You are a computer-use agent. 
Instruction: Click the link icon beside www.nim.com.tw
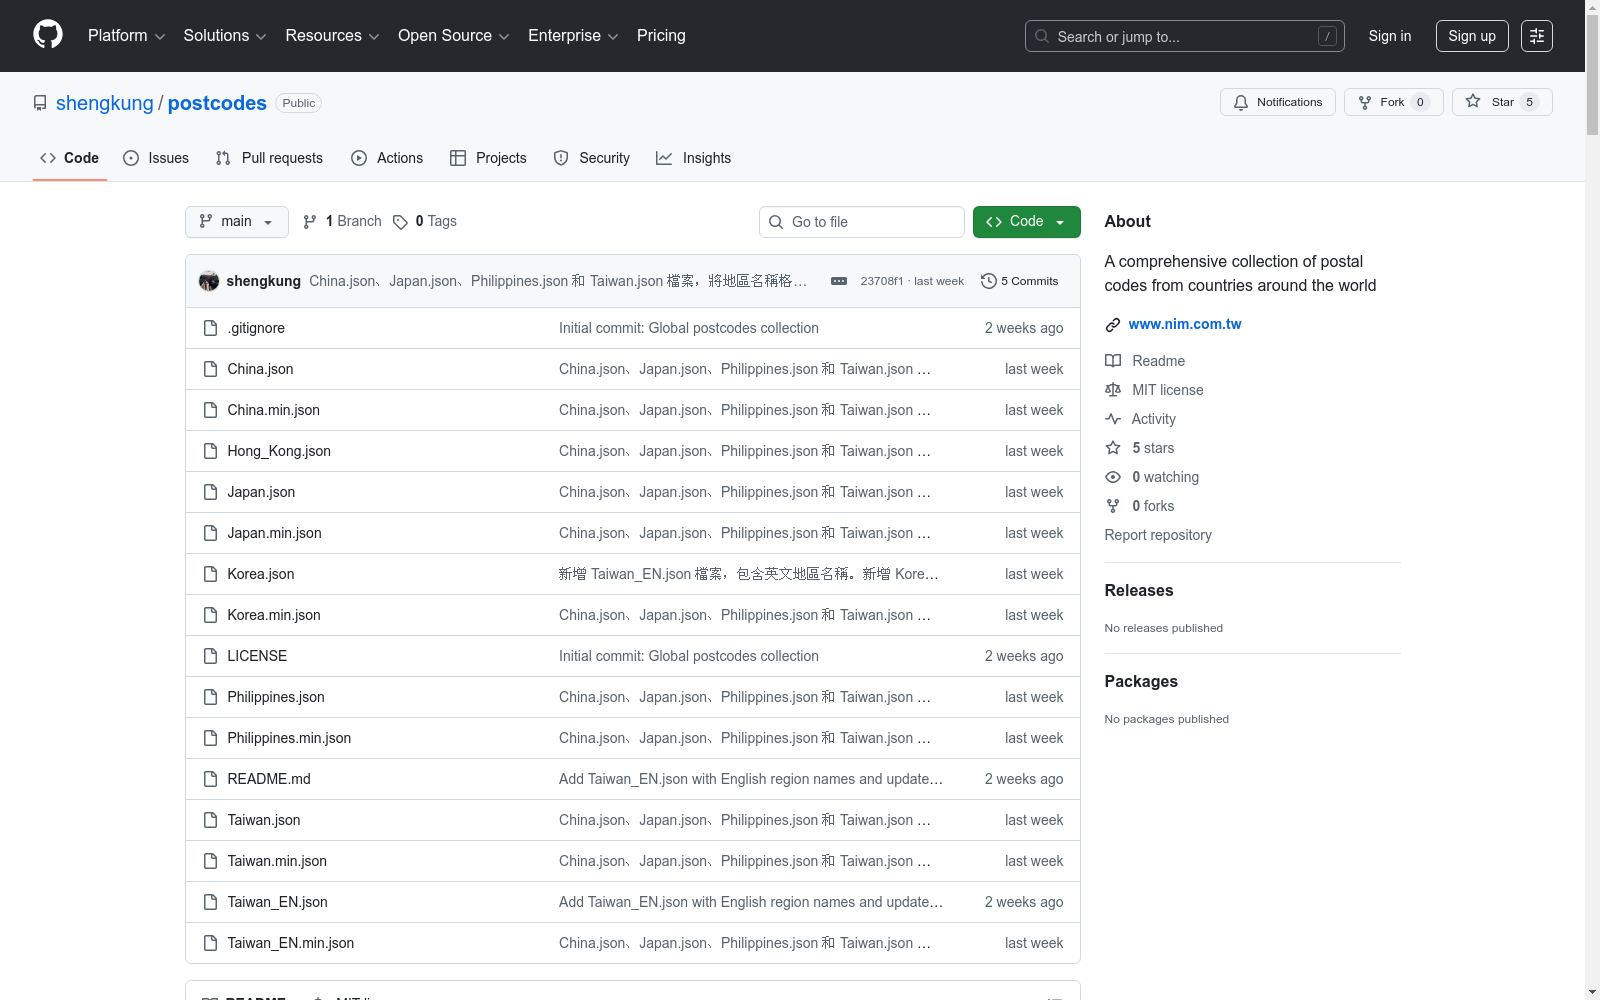[1113, 325]
